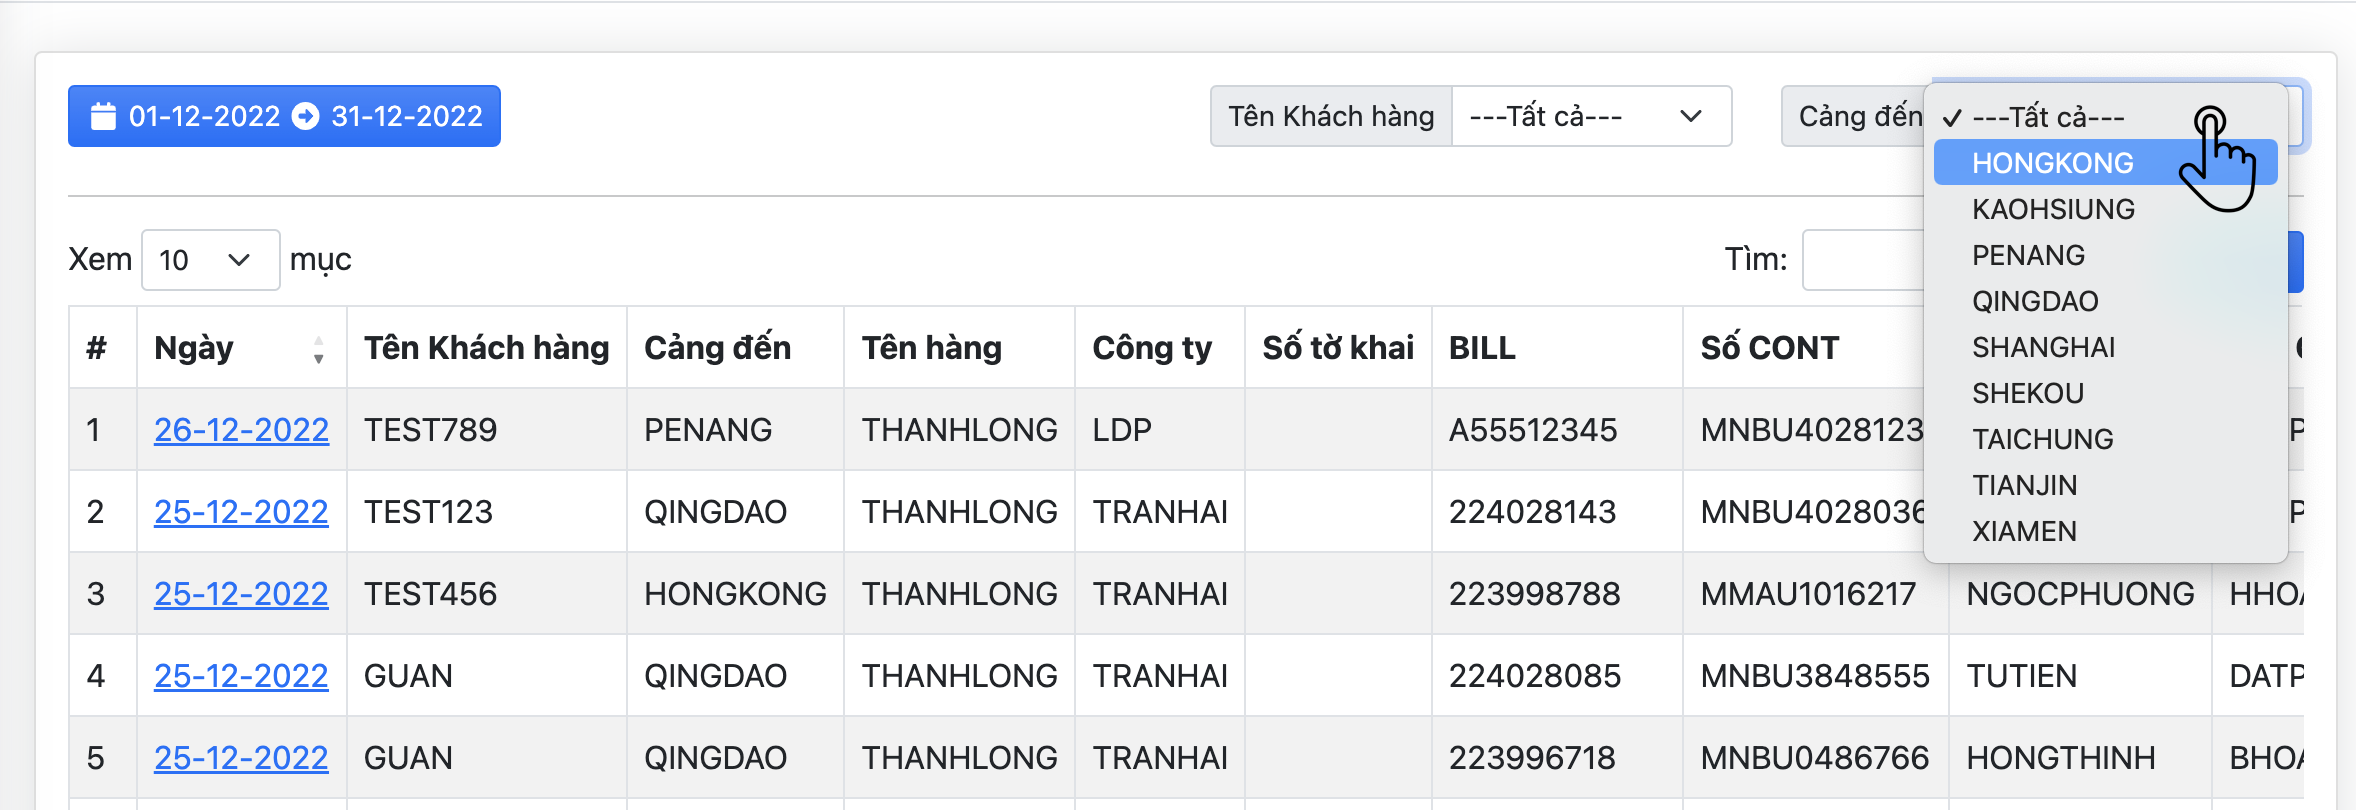Select KAOHSIUNG from the port list
The width and height of the screenshot is (2356, 810).
point(2053,209)
